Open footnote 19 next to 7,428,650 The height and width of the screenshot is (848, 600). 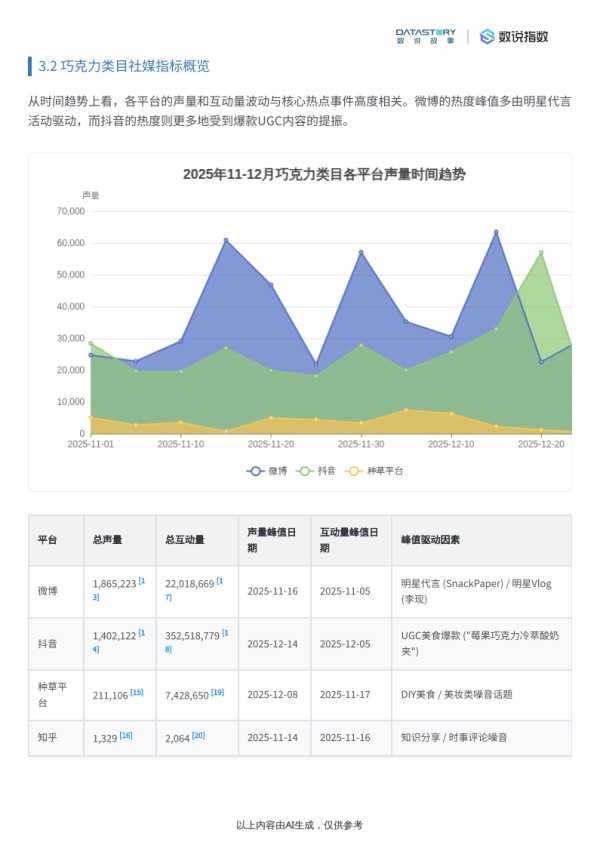(x=217, y=692)
